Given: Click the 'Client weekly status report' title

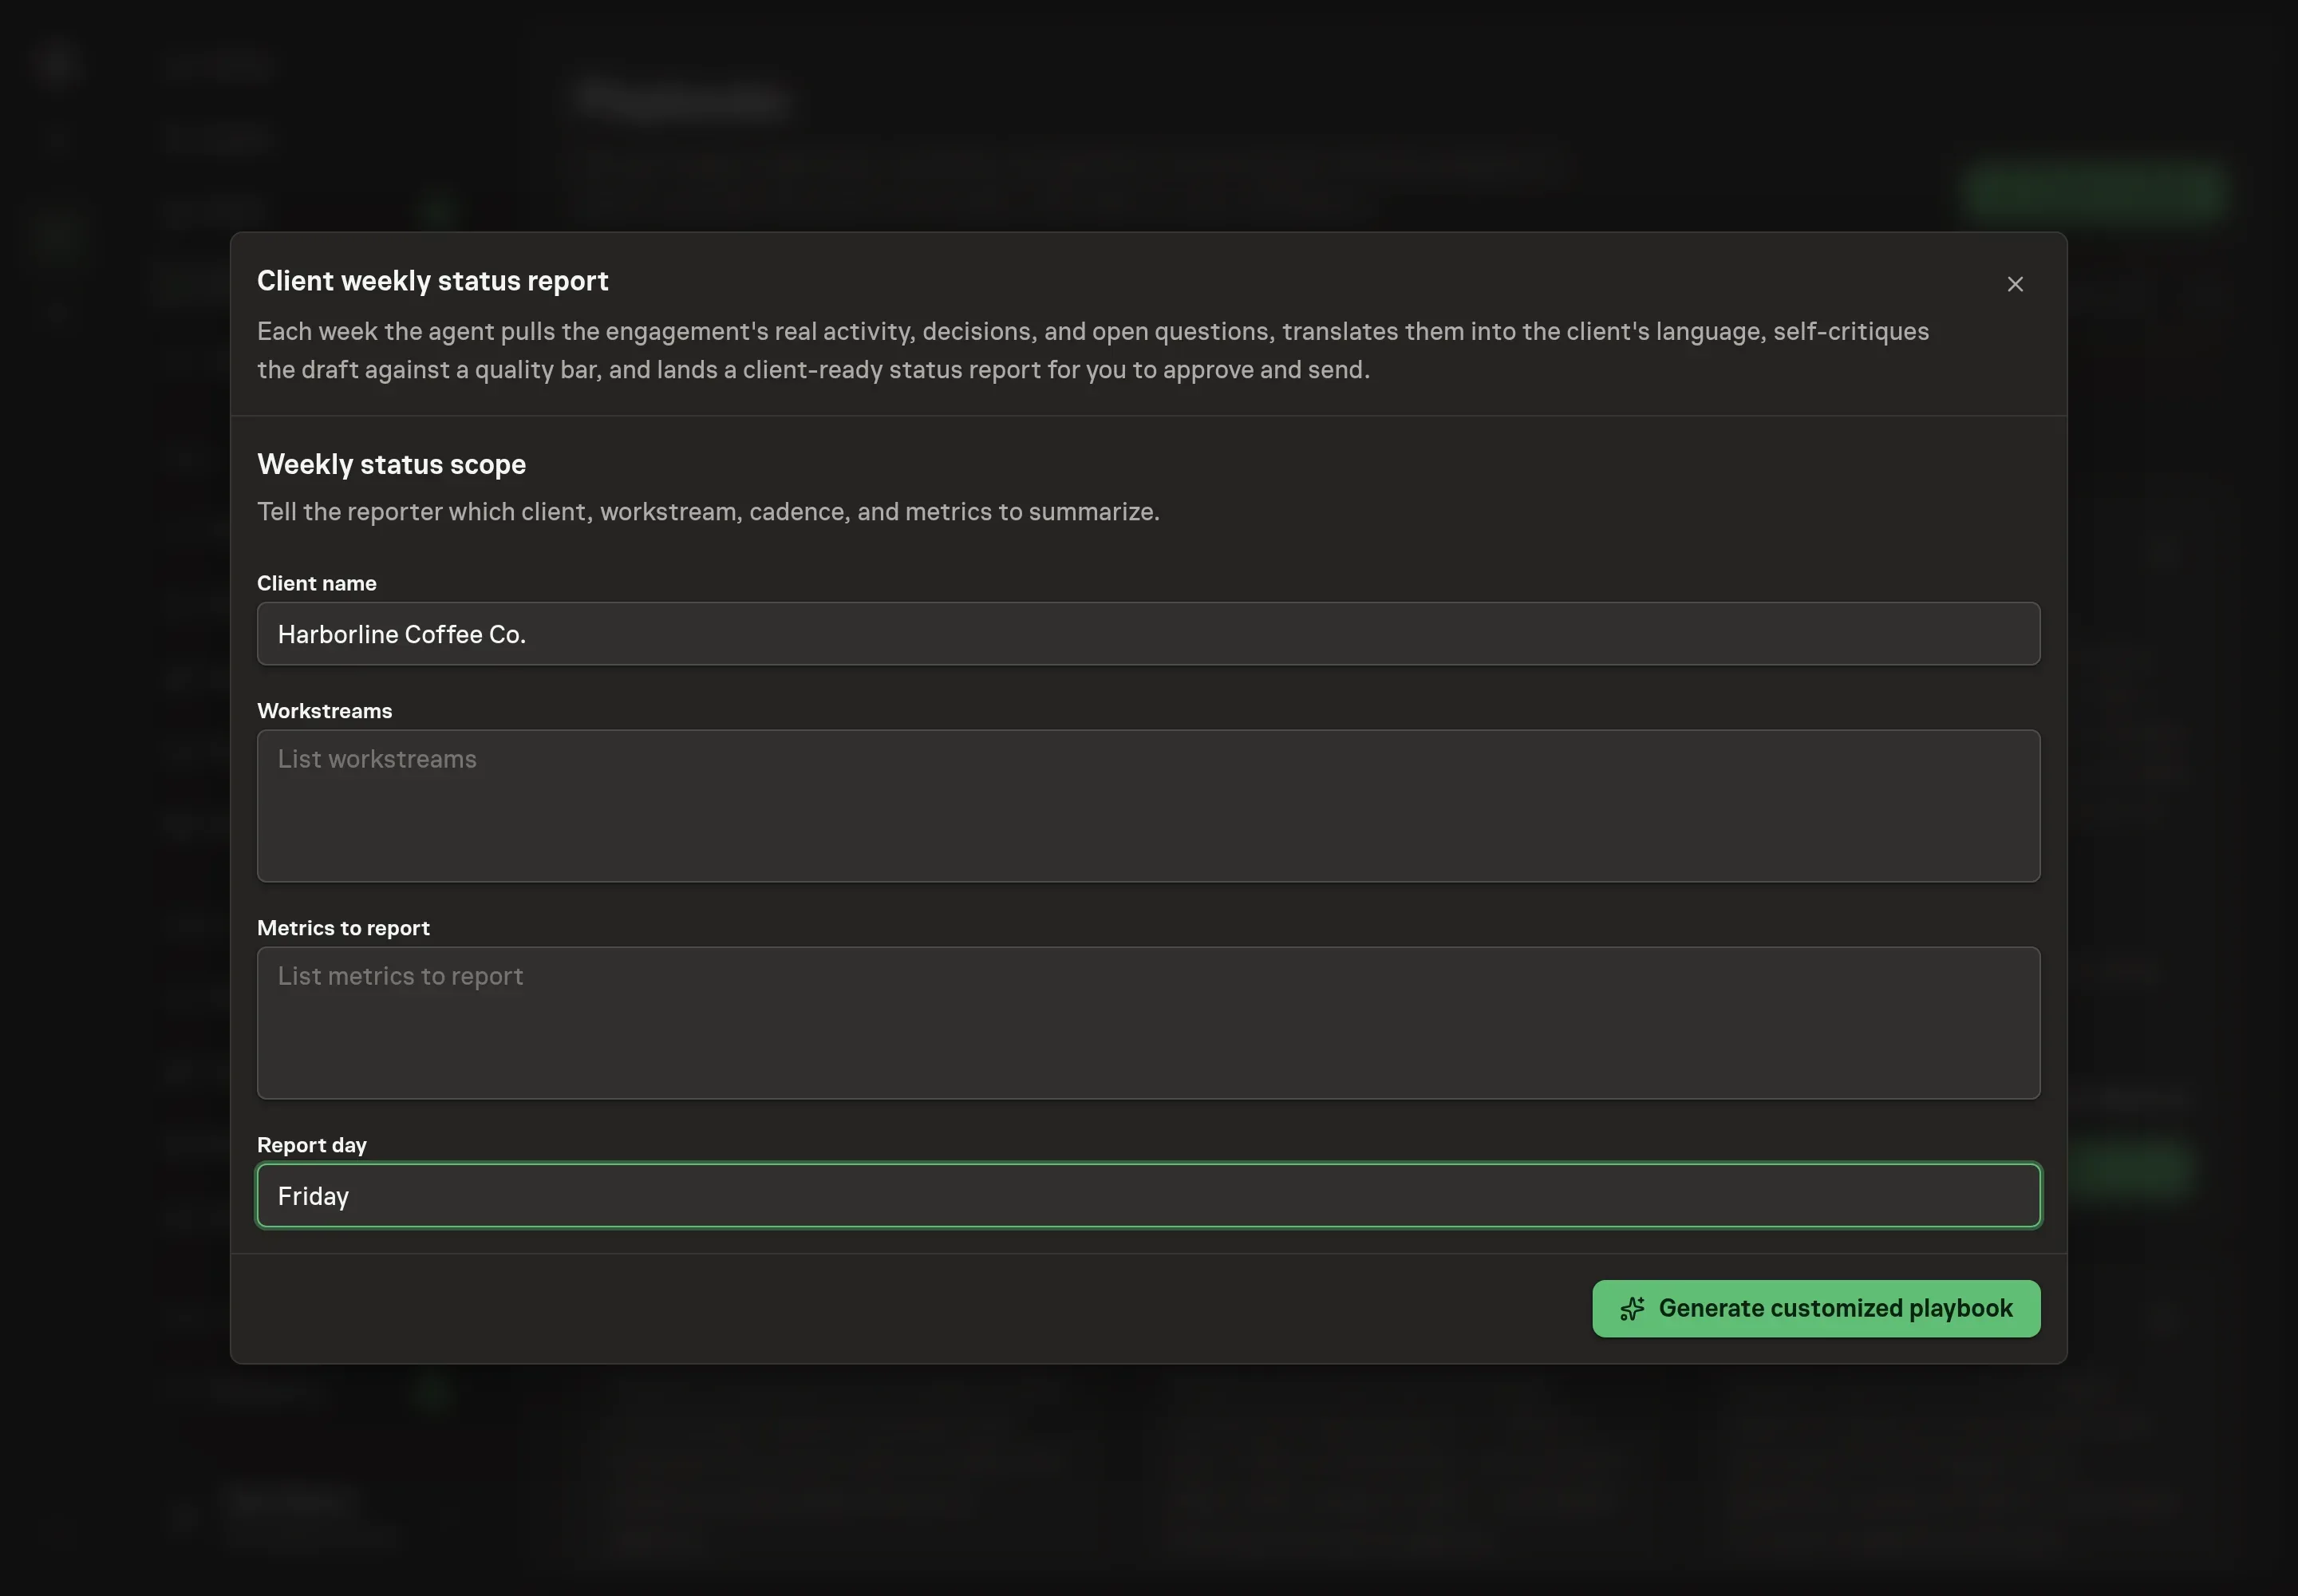Looking at the screenshot, I should point(432,281).
